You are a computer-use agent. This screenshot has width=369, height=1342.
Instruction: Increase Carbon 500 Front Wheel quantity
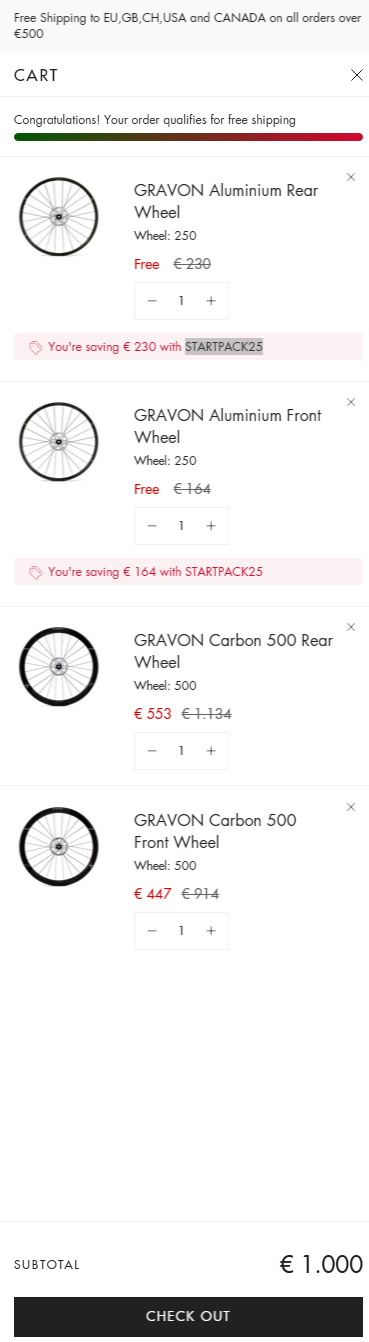tap(211, 931)
